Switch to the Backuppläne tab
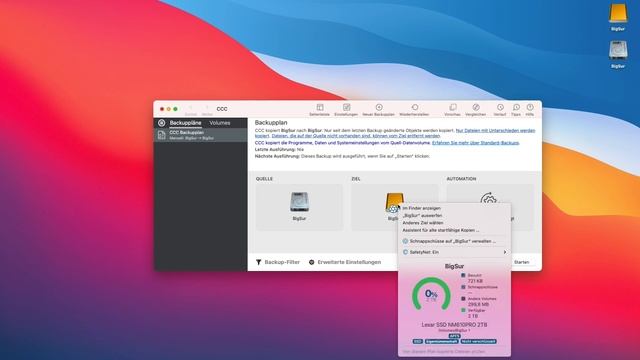Screen dimensions: 640x360 click(x=185, y=123)
